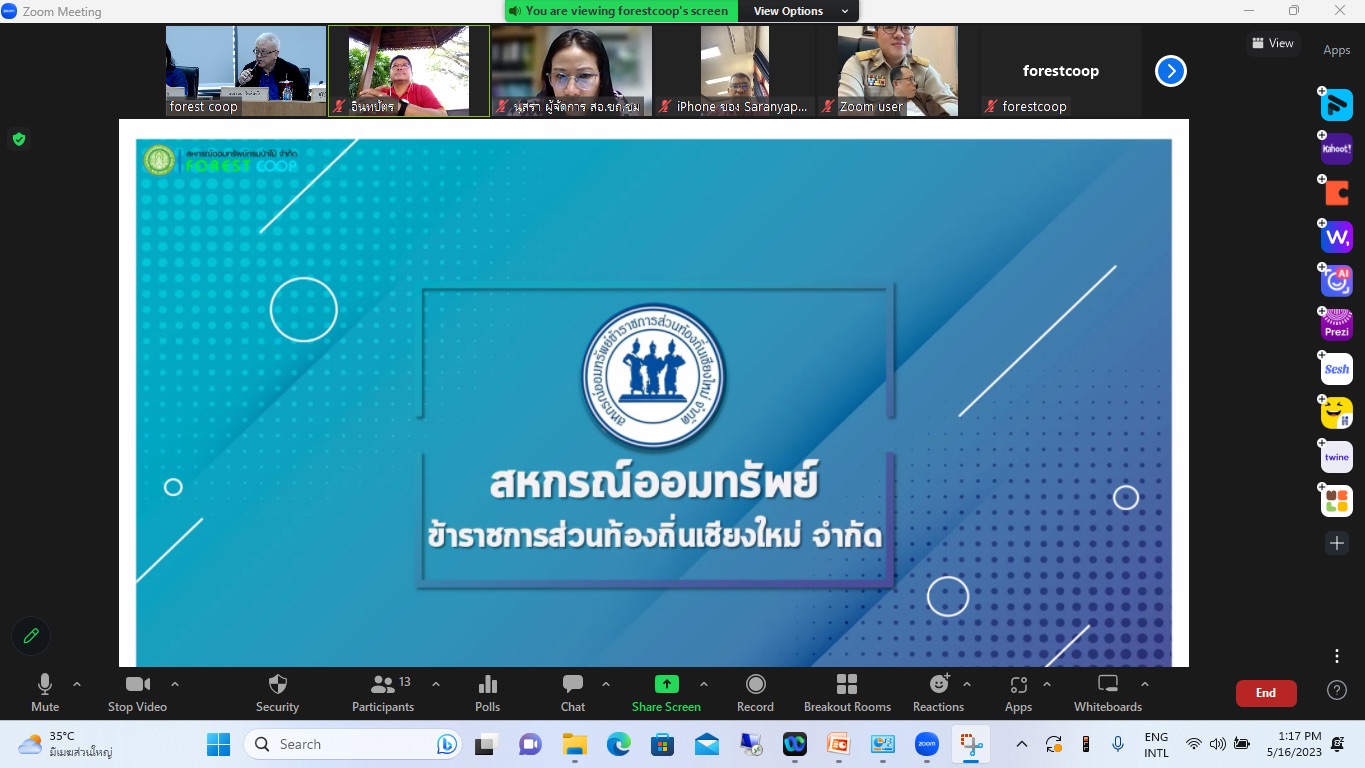
Task: Select forest coop video thumbnail
Action: (246, 71)
